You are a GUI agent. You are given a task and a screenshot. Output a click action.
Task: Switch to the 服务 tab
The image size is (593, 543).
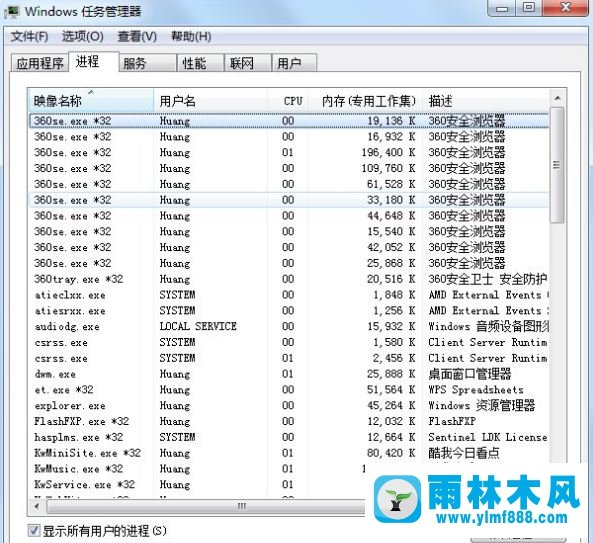point(148,63)
